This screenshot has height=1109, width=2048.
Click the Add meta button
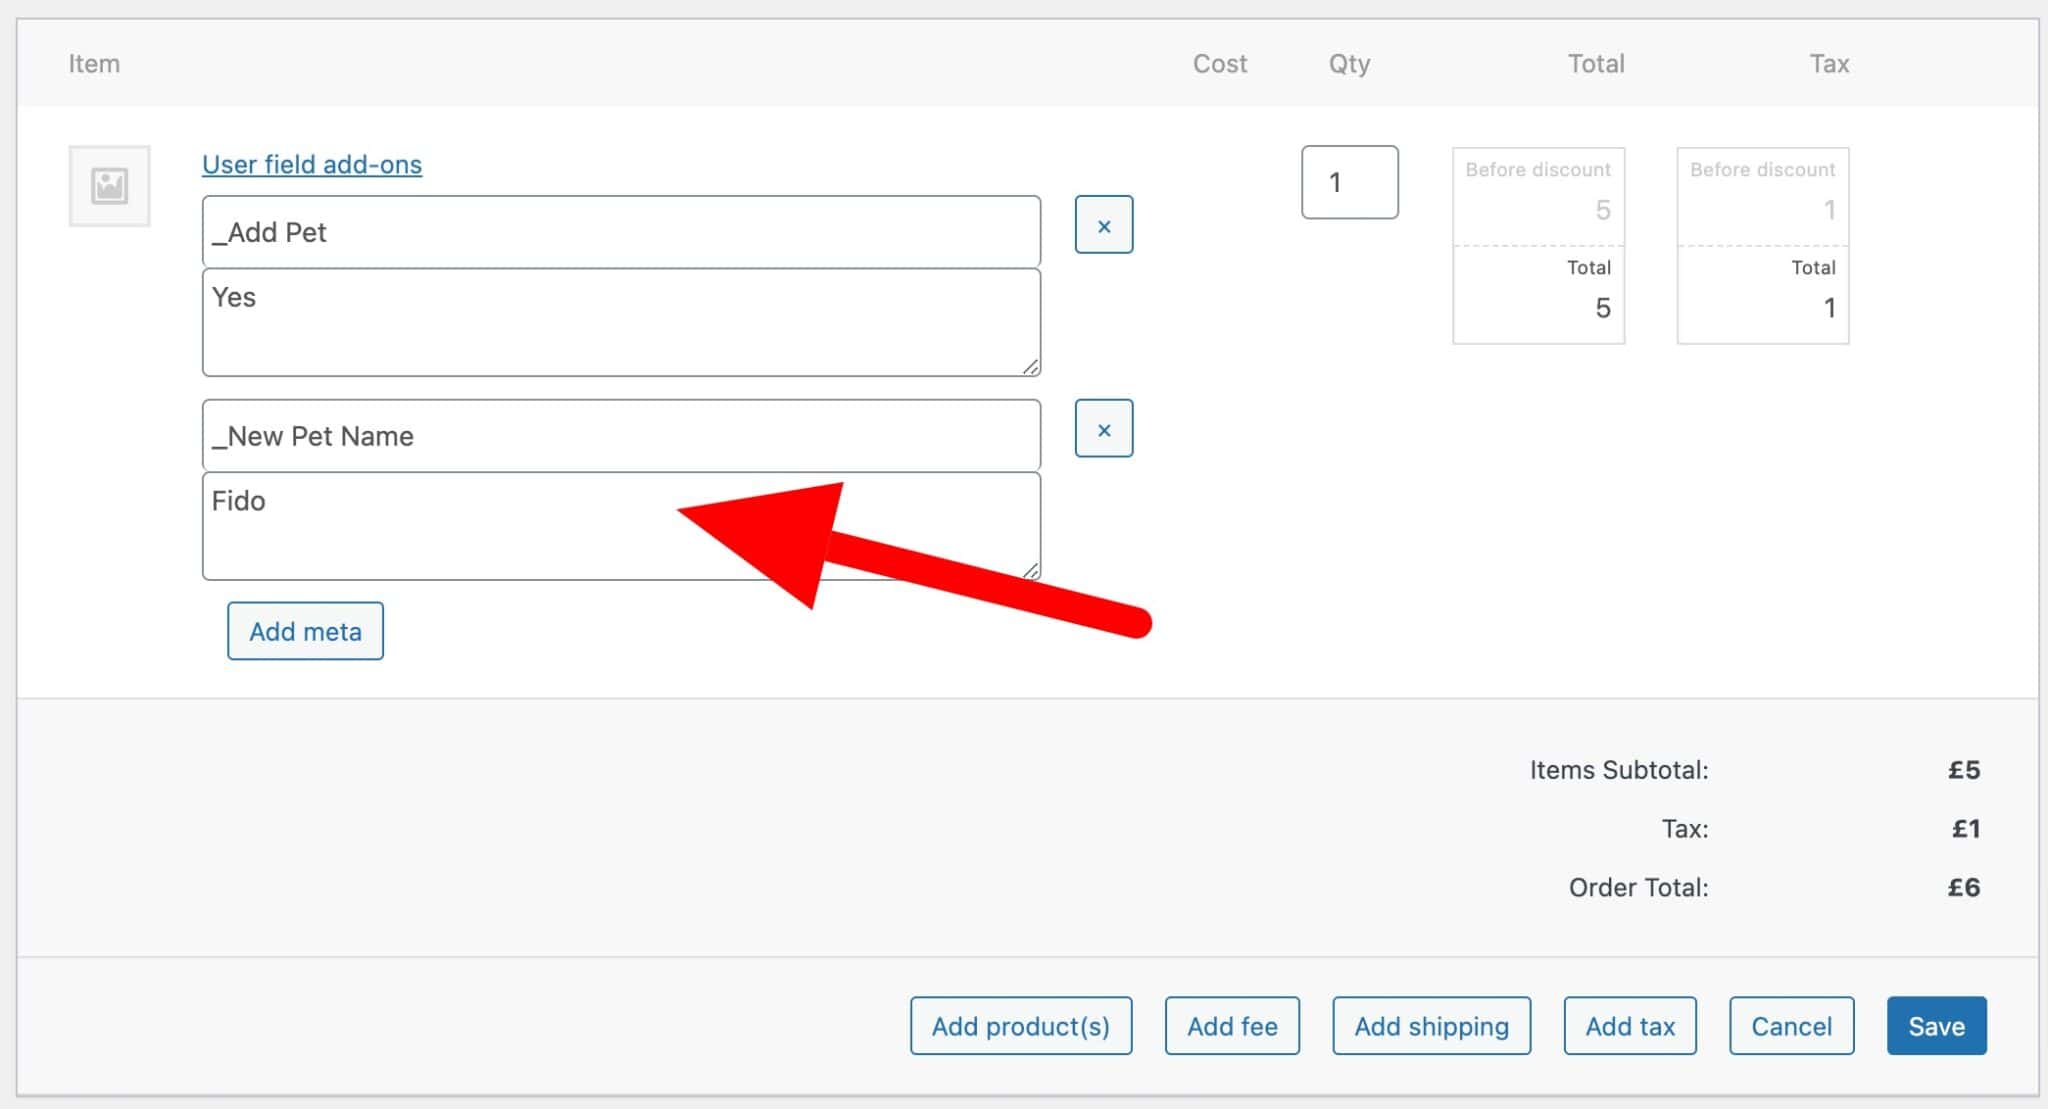pos(304,631)
